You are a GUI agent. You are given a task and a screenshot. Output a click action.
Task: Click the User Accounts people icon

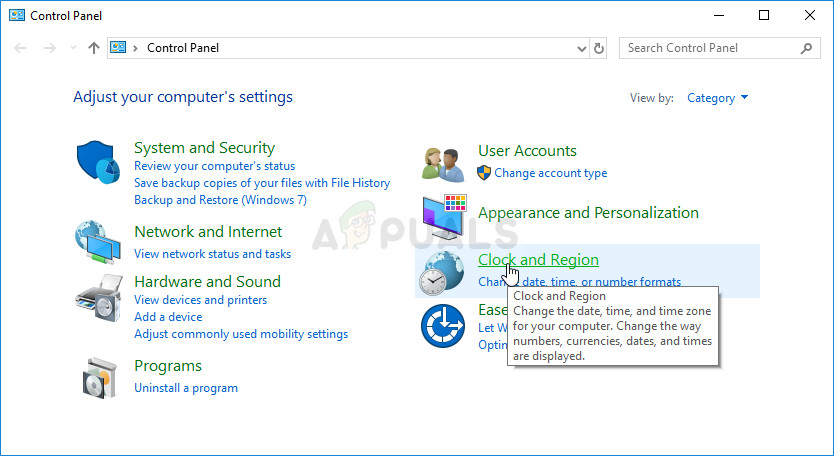443,162
